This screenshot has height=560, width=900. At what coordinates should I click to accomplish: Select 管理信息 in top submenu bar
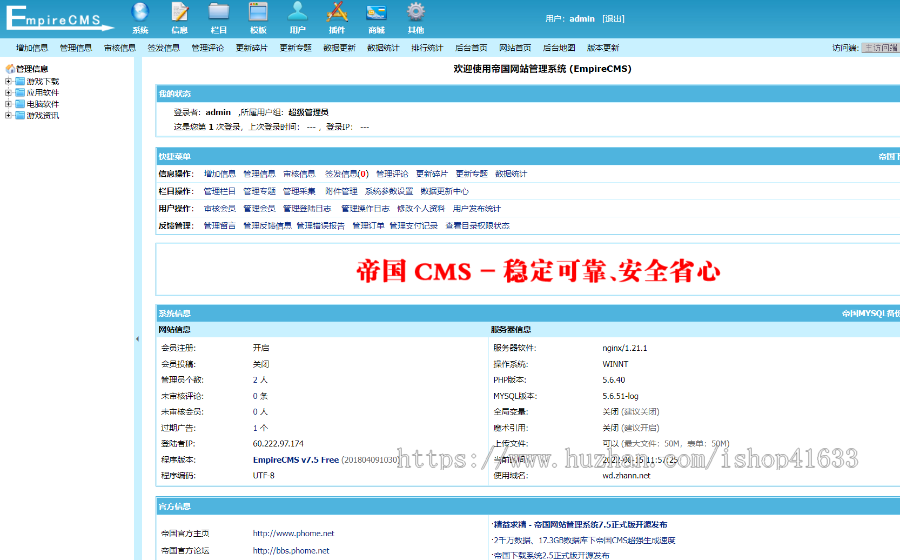point(76,48)
